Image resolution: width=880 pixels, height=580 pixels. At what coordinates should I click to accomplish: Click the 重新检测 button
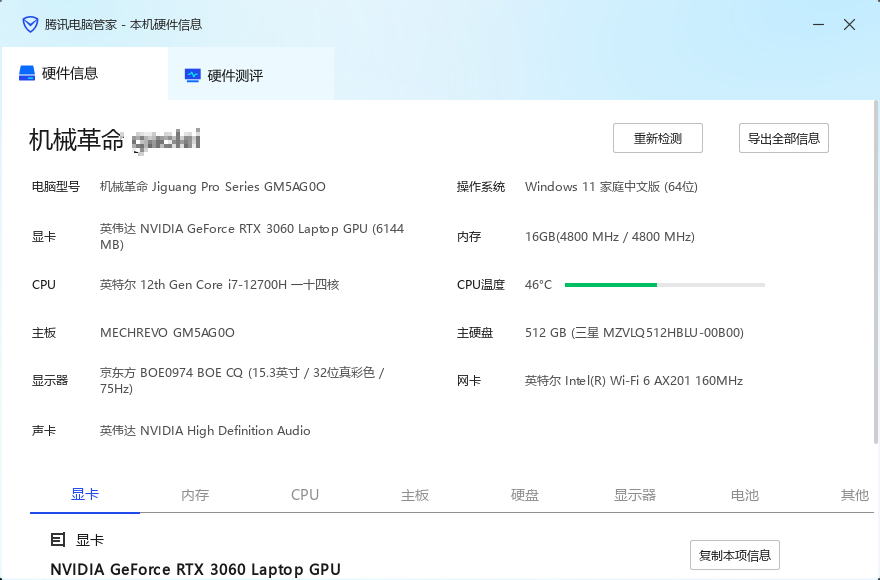click(x=658, y=138)
